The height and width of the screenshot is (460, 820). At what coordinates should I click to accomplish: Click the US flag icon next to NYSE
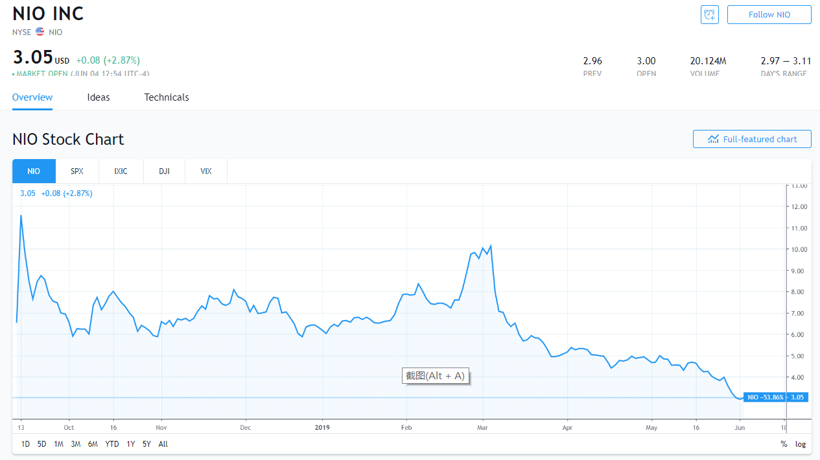coord(40,32)
